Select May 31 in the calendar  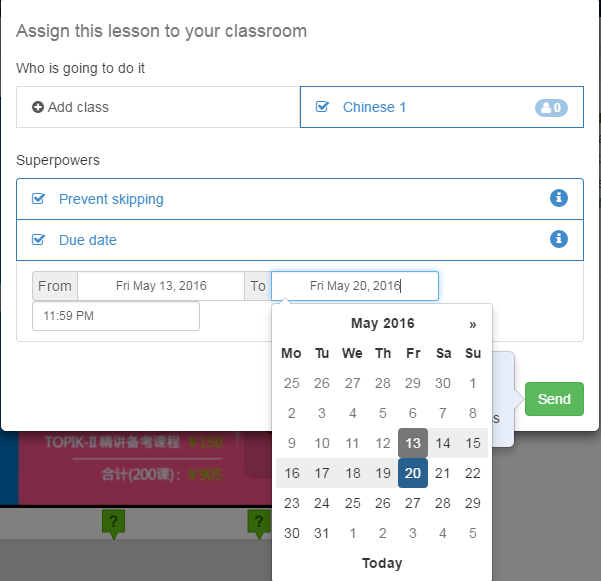tap(322, 534)
